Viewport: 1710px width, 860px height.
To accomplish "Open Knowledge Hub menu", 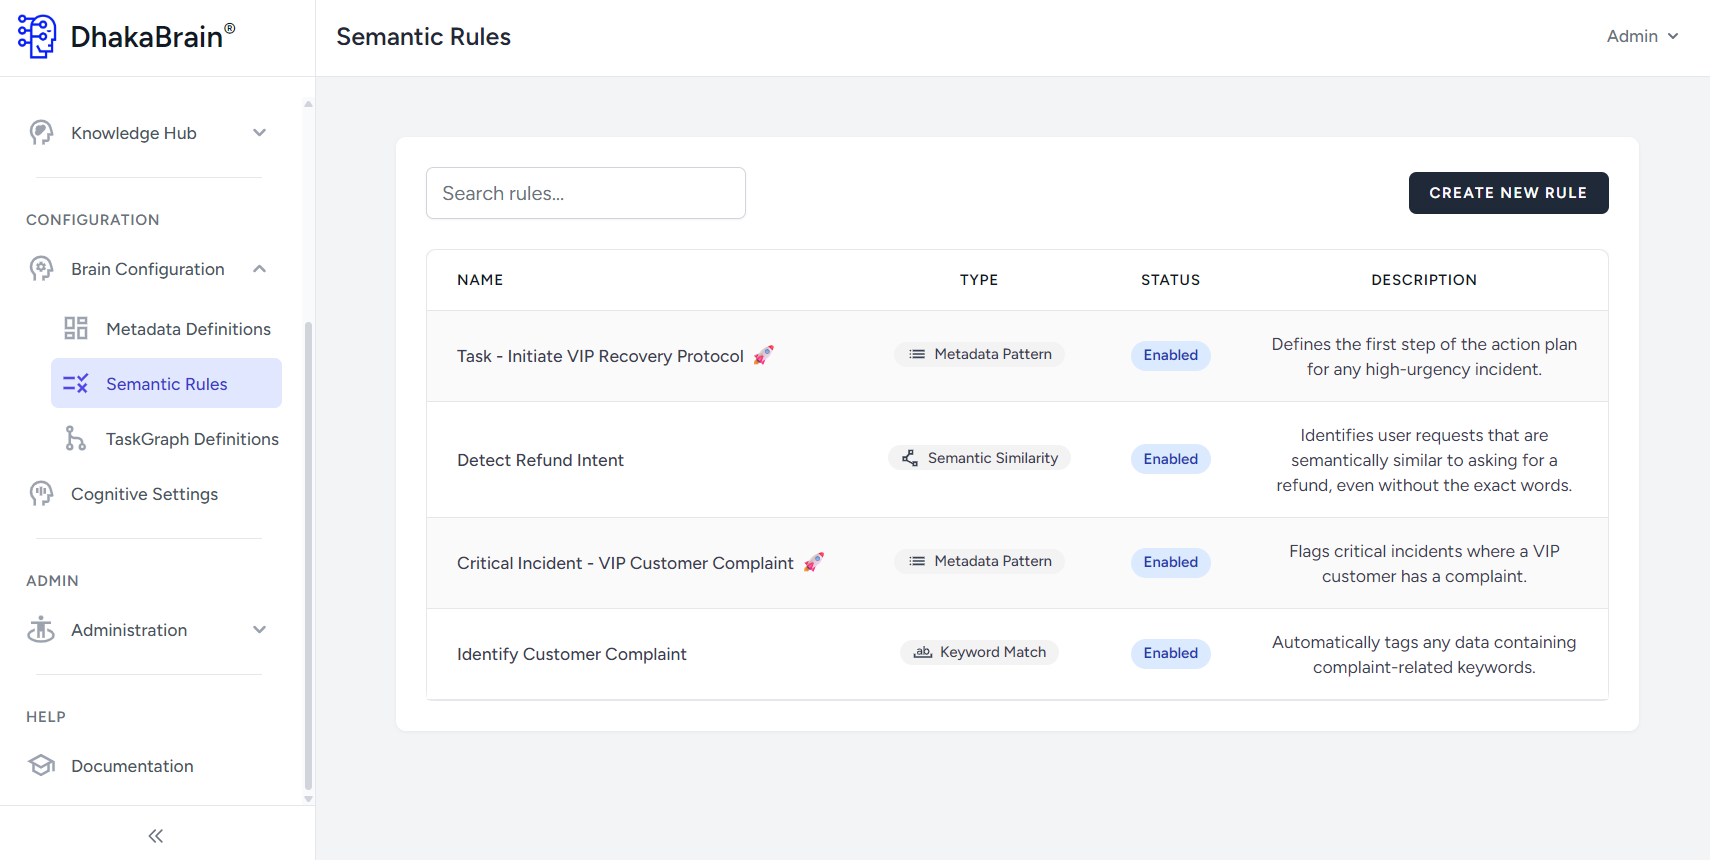I will click(149, 133).
